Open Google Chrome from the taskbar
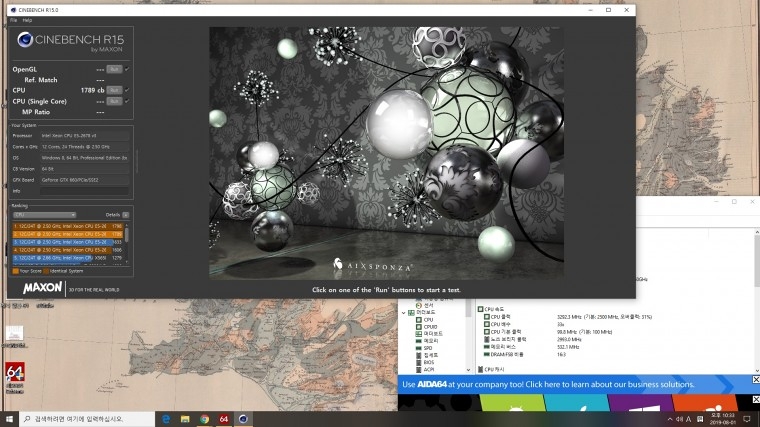Viewport: 760px width, 427px height. (x=205, y=419)
